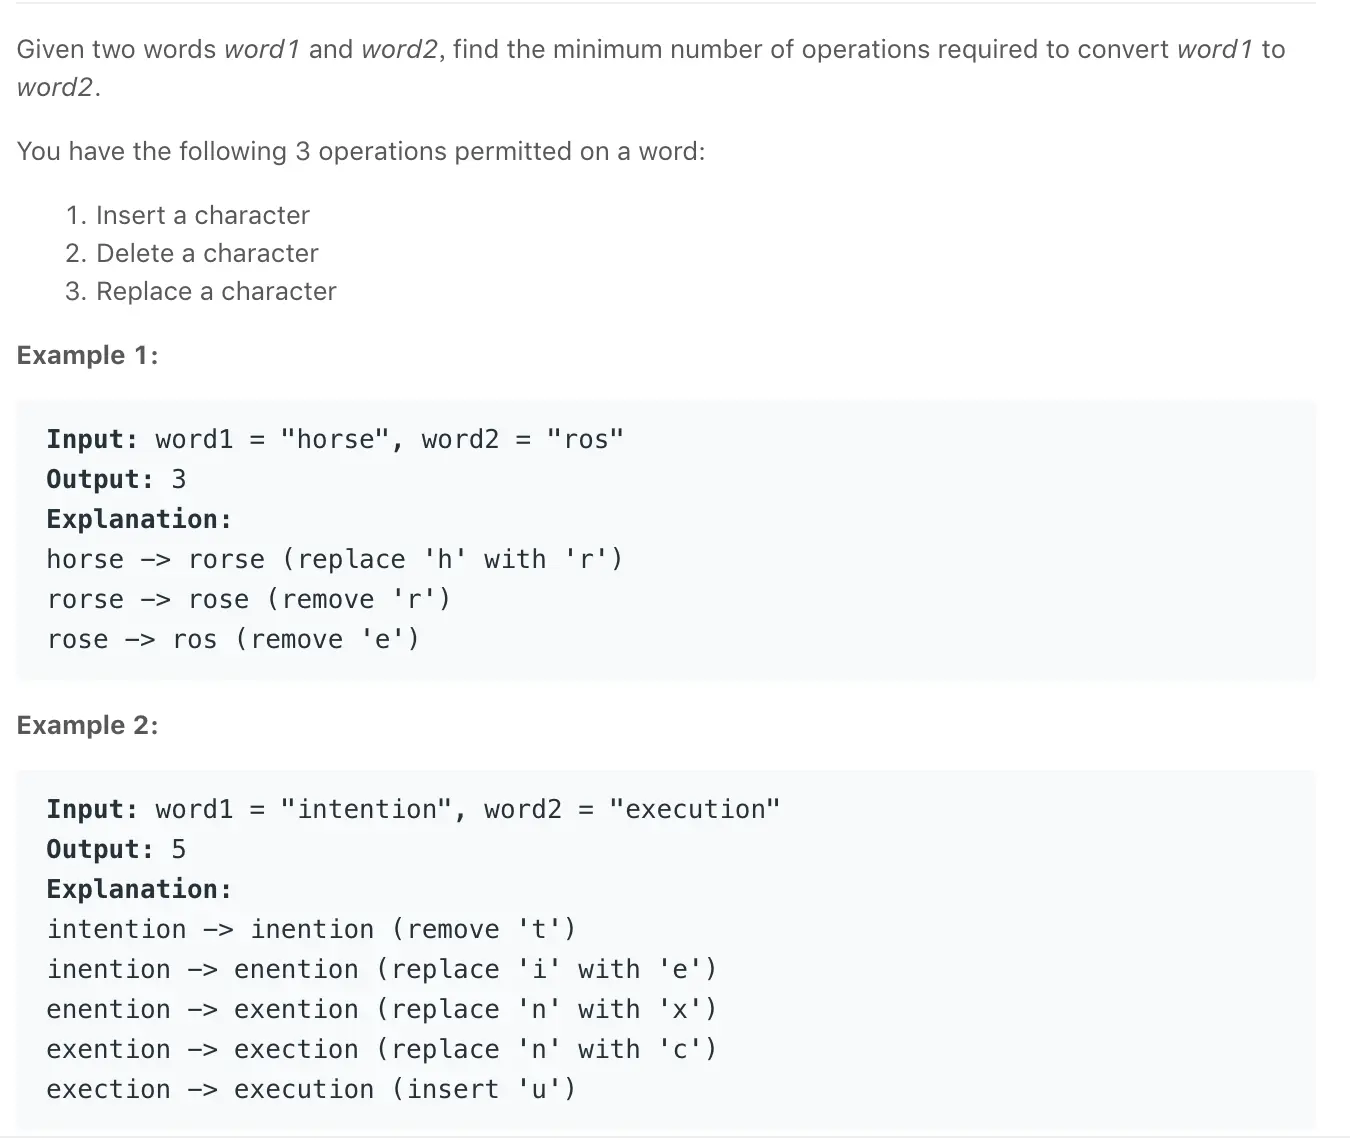Click line 'exention -> exection' replace step
1350x1140 pixels.
click(x=382, y=1049)
